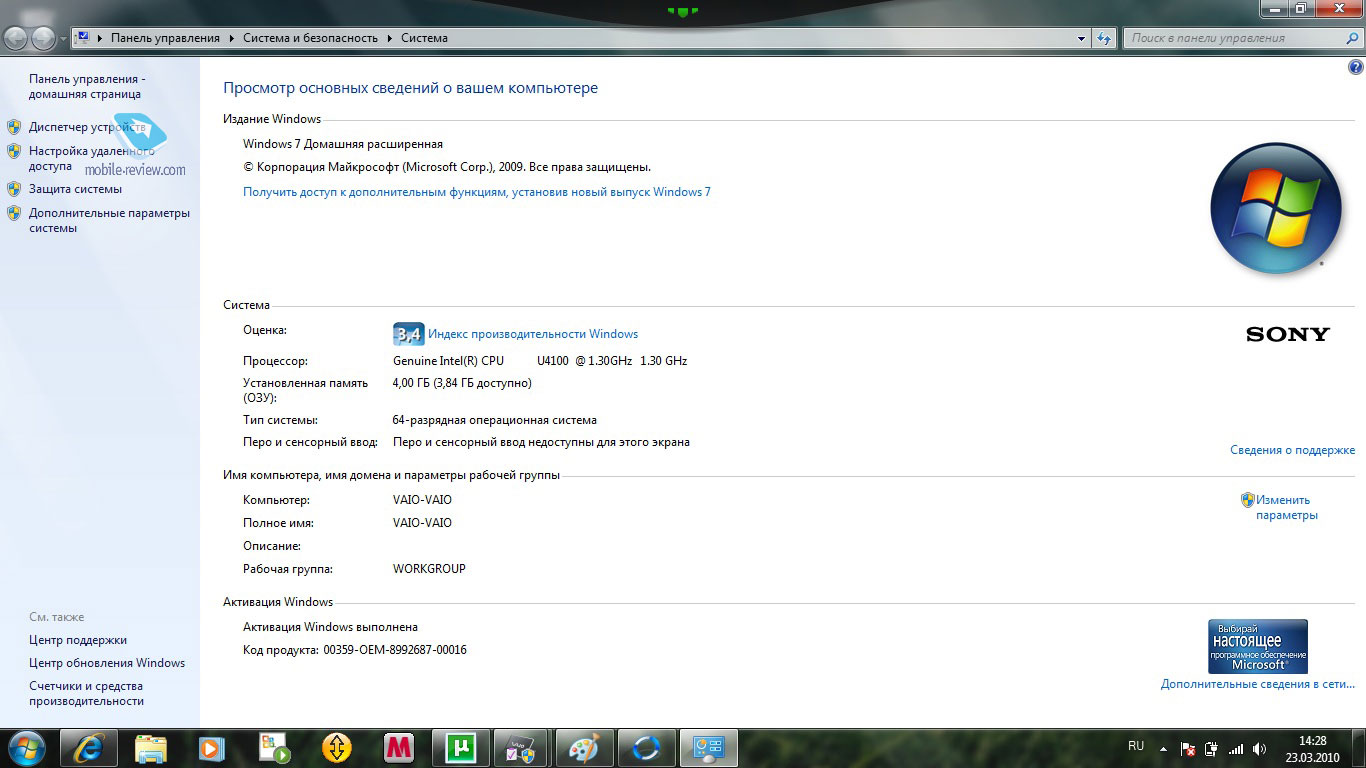Select 'Панель управления' breadcrumb
The image size is (1366, 768).
coord(165,38)
